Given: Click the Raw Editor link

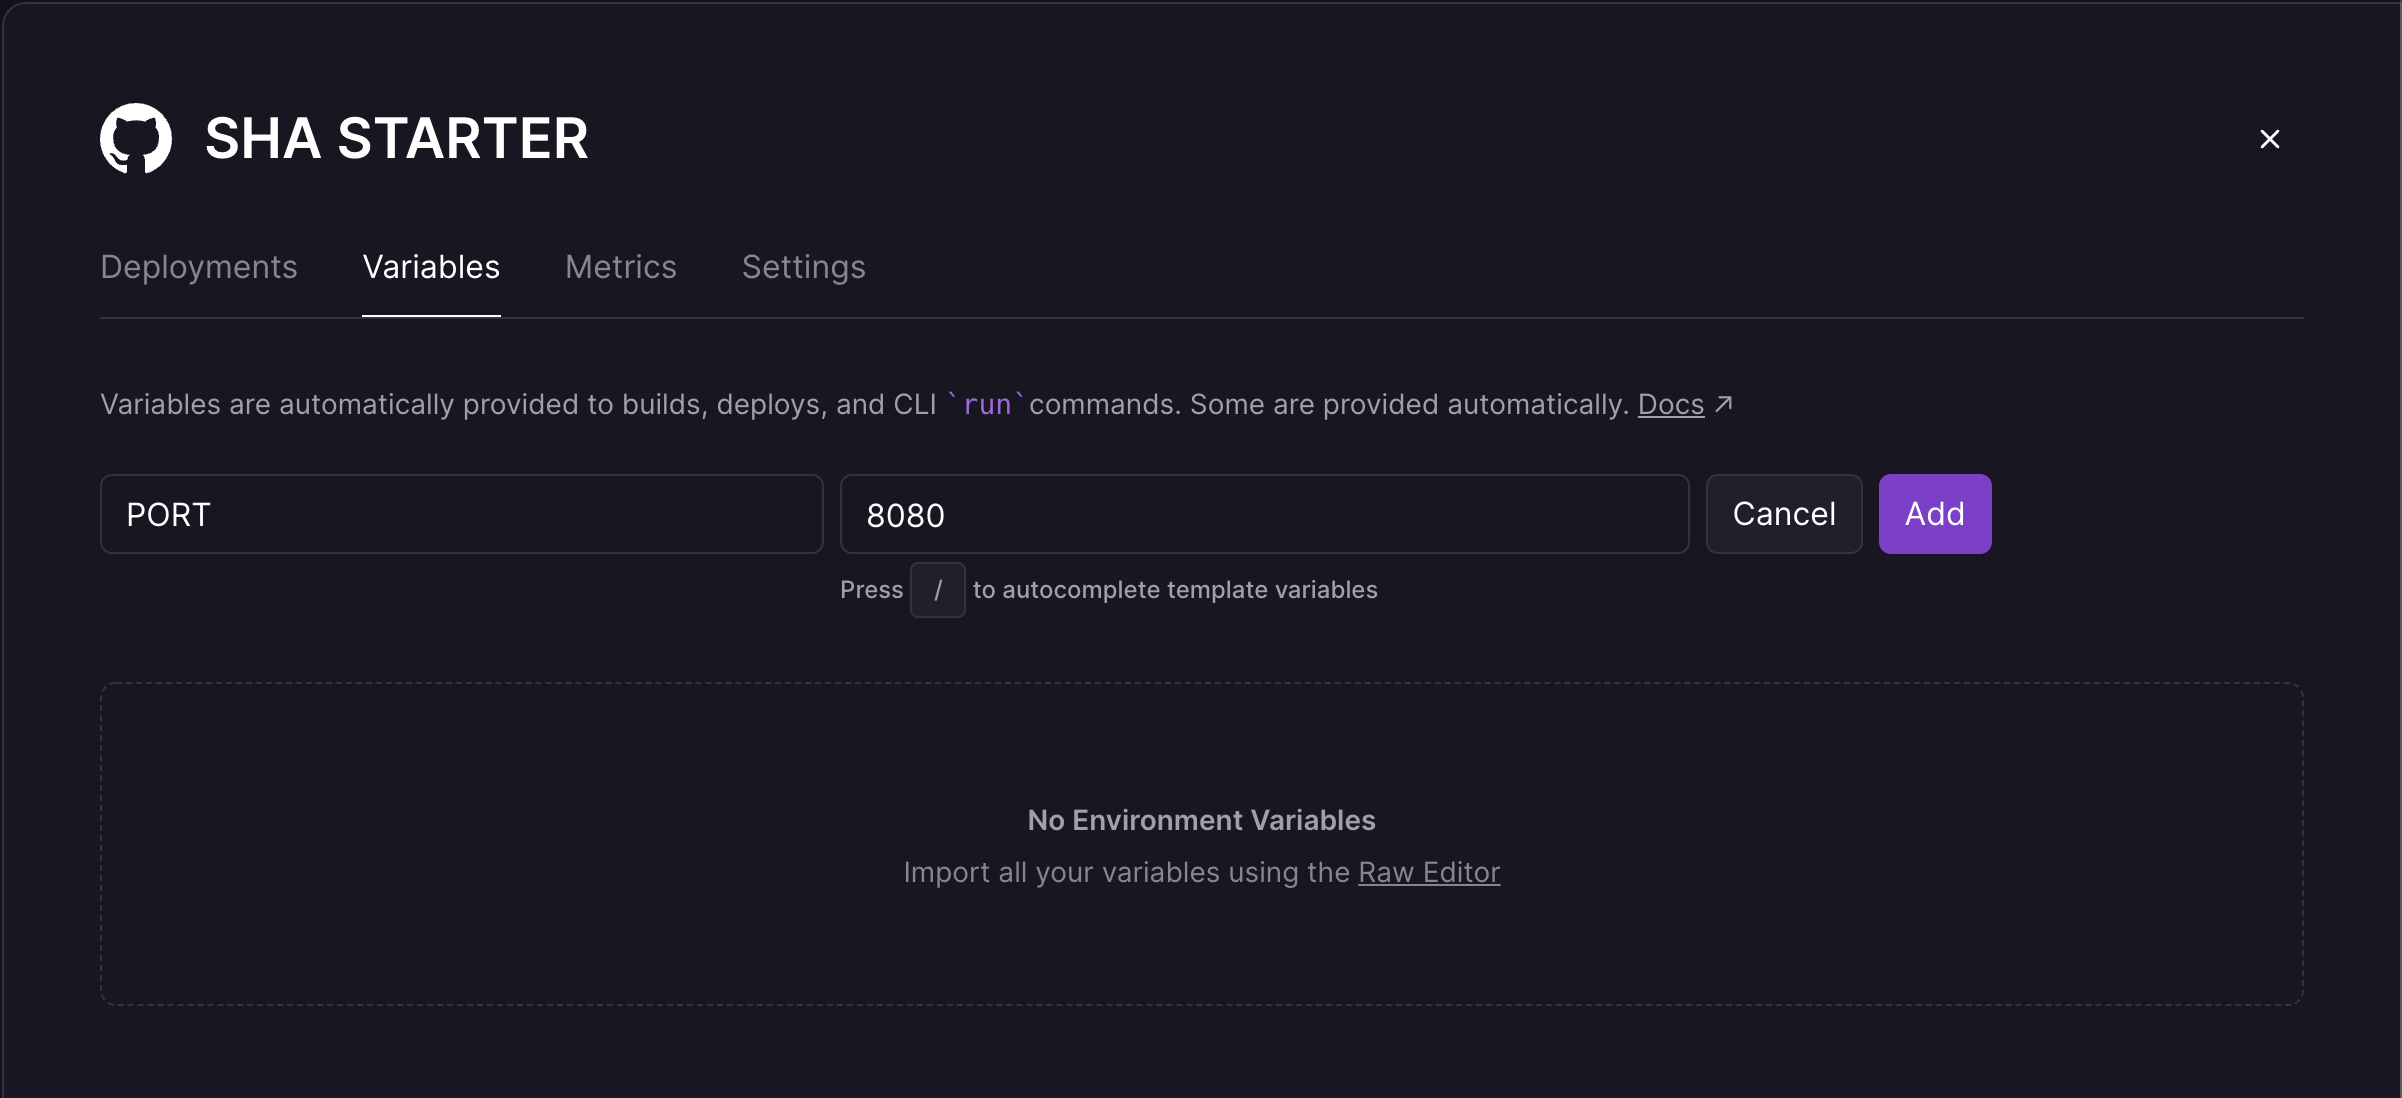Looking at the screenshot, I should pyautogui.click(x=1429, y=872).
